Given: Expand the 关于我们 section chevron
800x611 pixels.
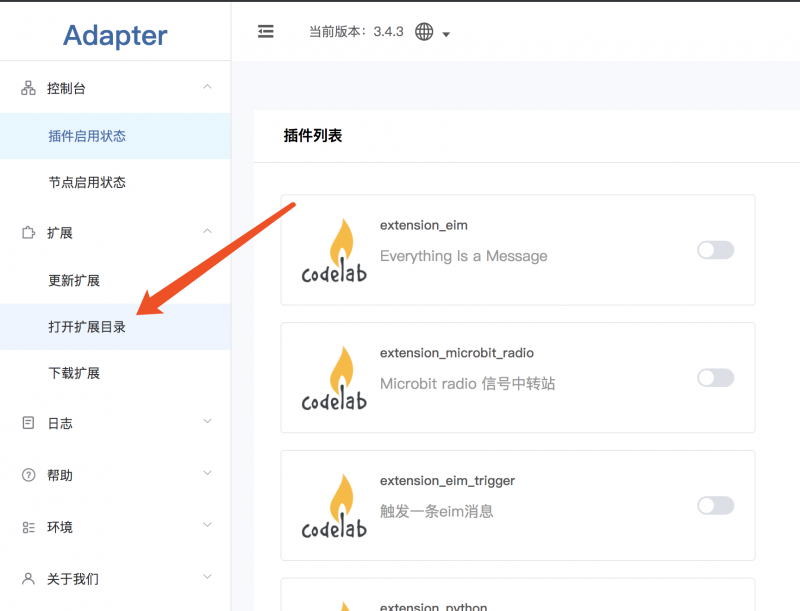Looking at the screenshot, I should point(207,577).
